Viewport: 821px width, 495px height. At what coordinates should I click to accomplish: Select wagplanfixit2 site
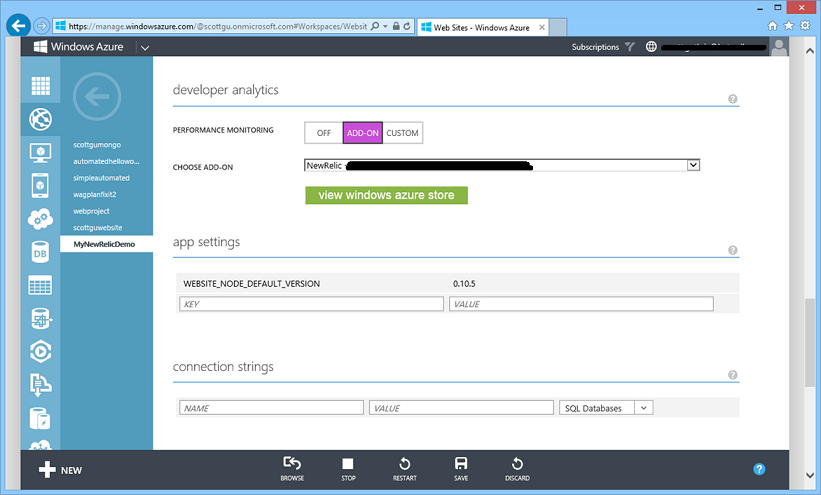click(x=95, y=194)
